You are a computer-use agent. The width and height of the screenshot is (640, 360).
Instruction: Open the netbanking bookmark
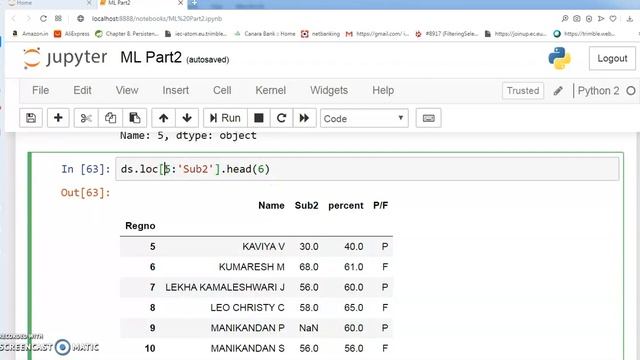pos(320,34)
